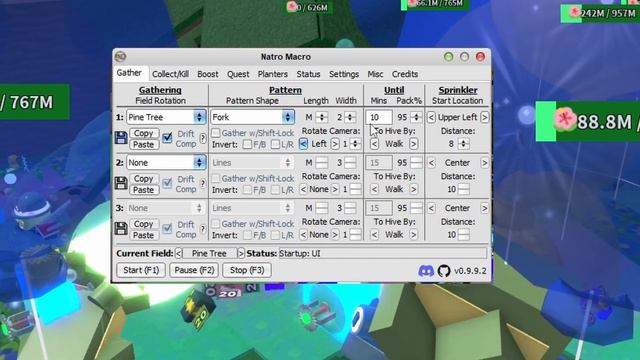Adjust row 1 pattern length M stepper
640x360 pixels.
(322, 117)
